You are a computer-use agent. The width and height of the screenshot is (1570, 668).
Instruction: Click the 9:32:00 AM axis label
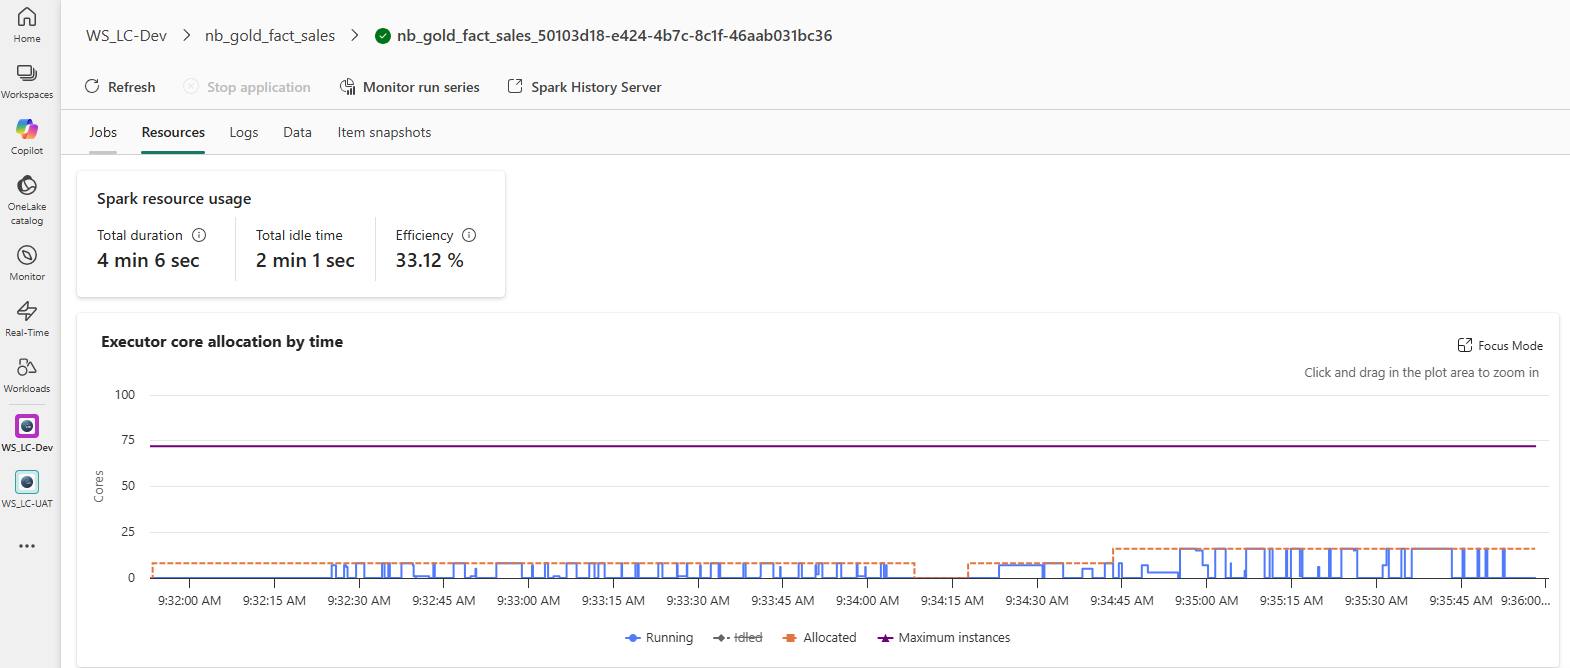189,601
